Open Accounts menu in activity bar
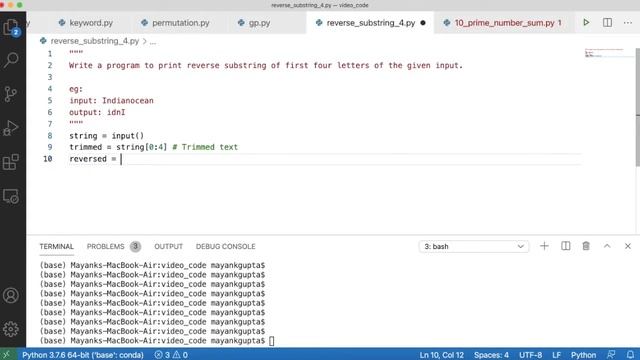 11,296
